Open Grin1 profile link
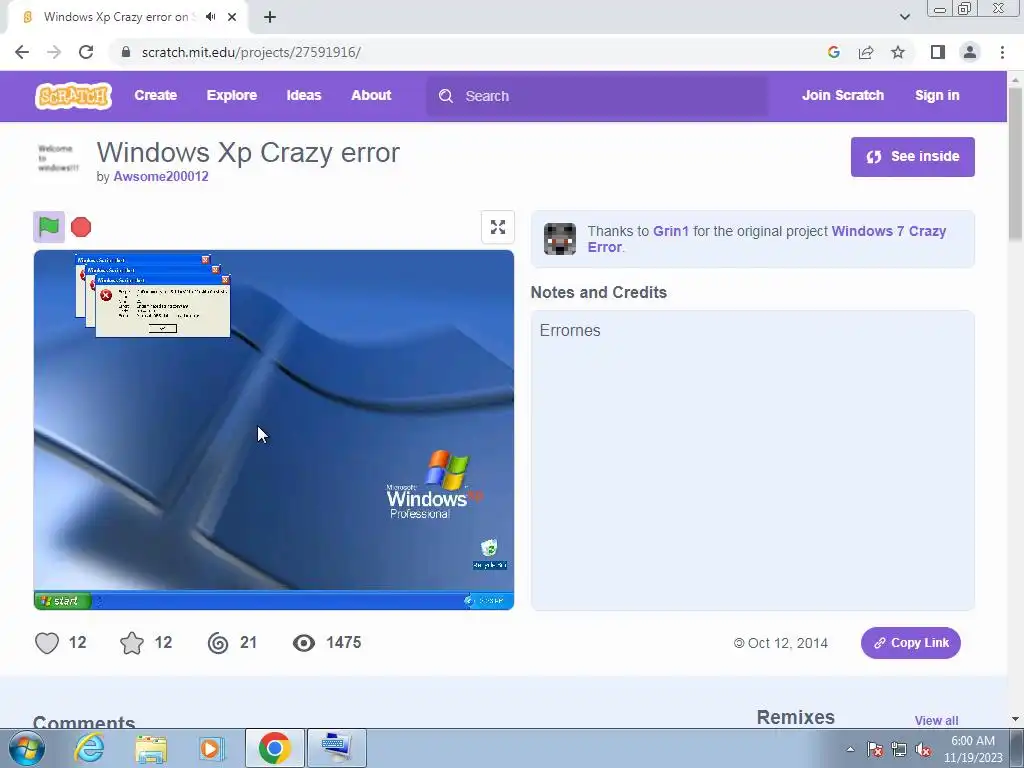The height and width of the screenshot is (768, 1024). click(671, 231)
